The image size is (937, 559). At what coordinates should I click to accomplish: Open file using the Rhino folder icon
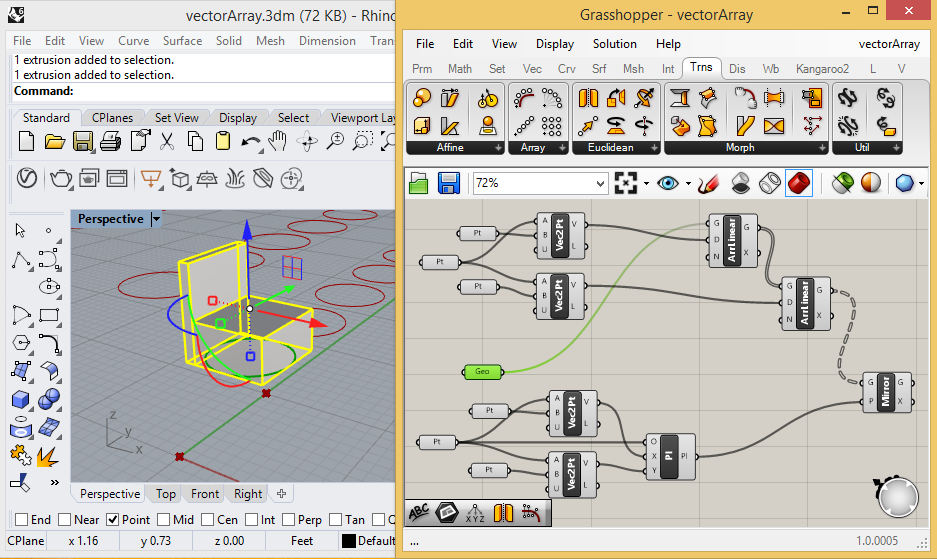(54, 142)
